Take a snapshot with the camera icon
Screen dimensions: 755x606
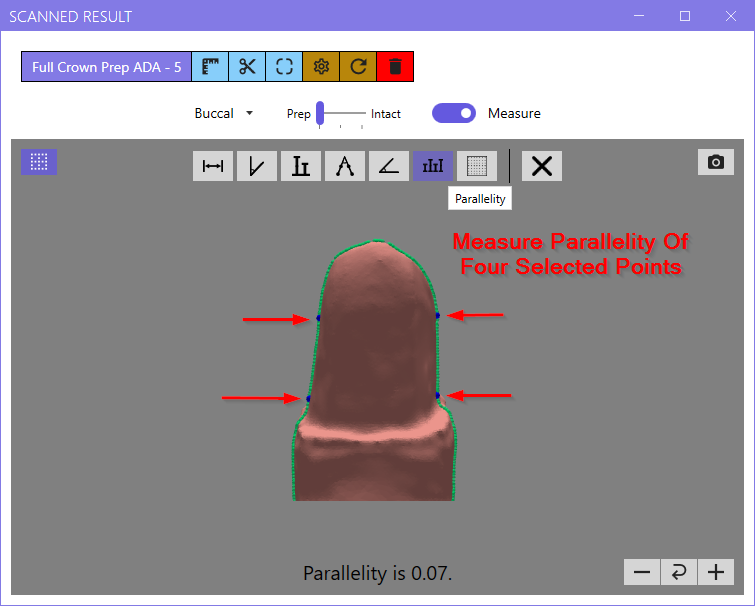pos(716,162)
